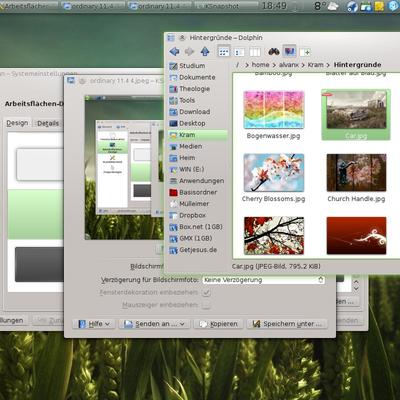Select red swirl wallpaper thumbnail
Image resolution: width=400 pixels, height=400 pixels.
point(356,236)
